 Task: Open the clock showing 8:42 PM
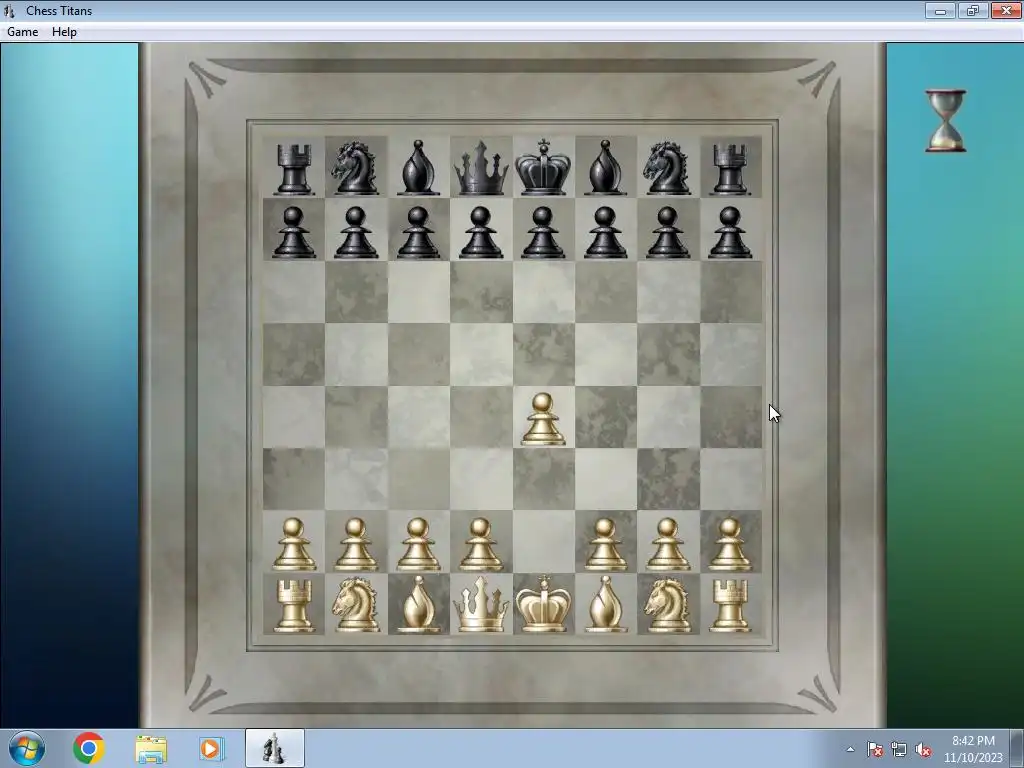pyautogui.click(x=973, y=749)
